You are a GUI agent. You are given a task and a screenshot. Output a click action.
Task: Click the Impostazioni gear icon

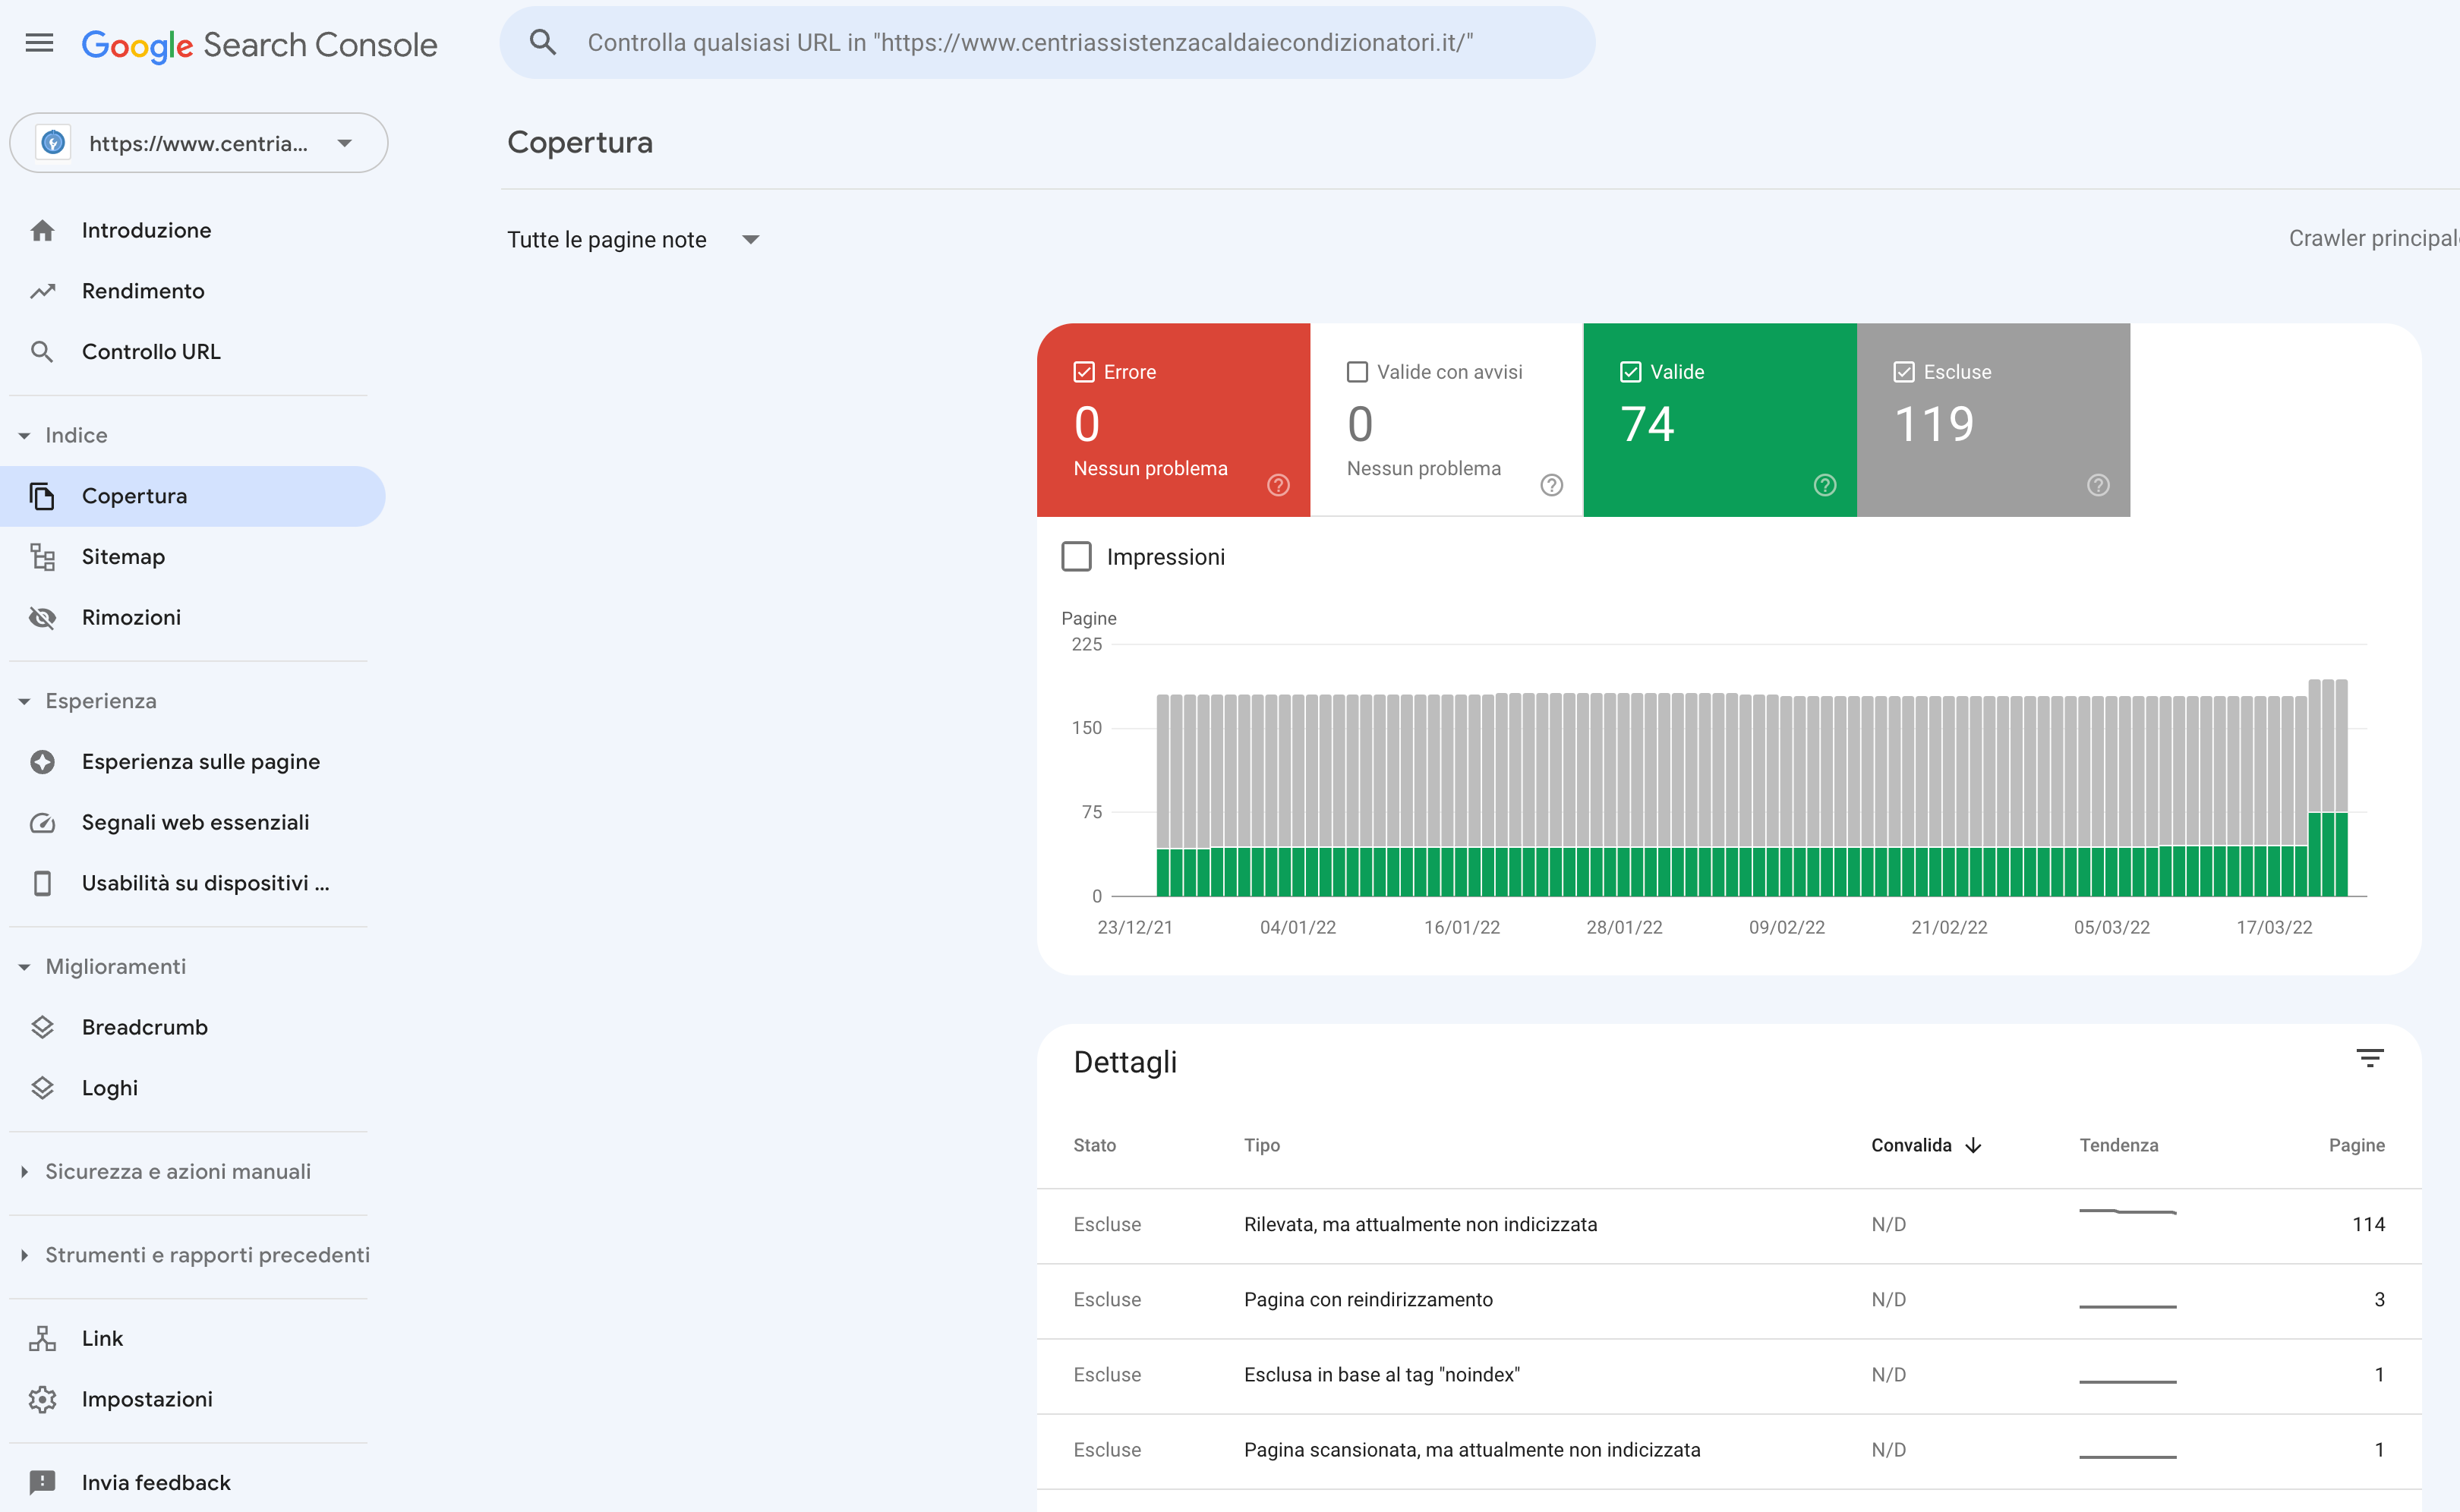pyautogui.click(x=42, y=1399)
